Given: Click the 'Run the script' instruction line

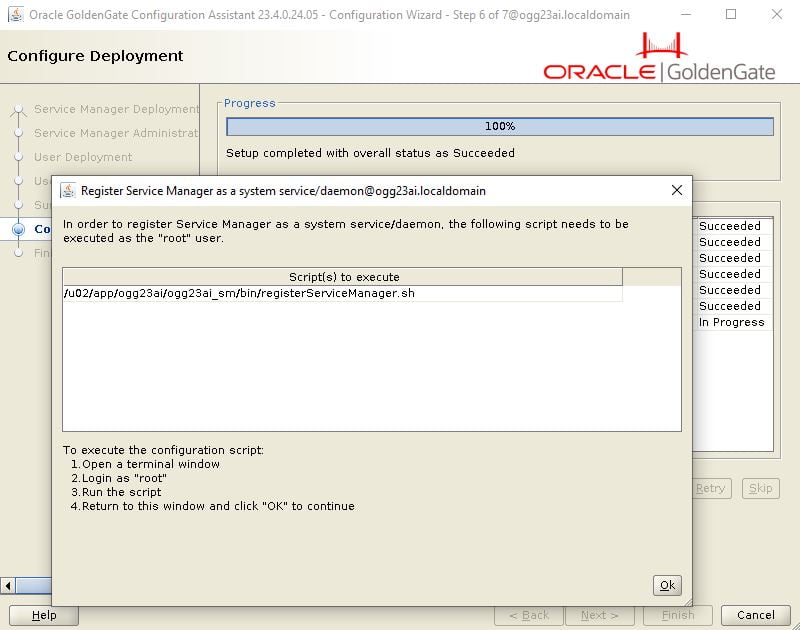Looking at the screenshot, I should point(116,492).
